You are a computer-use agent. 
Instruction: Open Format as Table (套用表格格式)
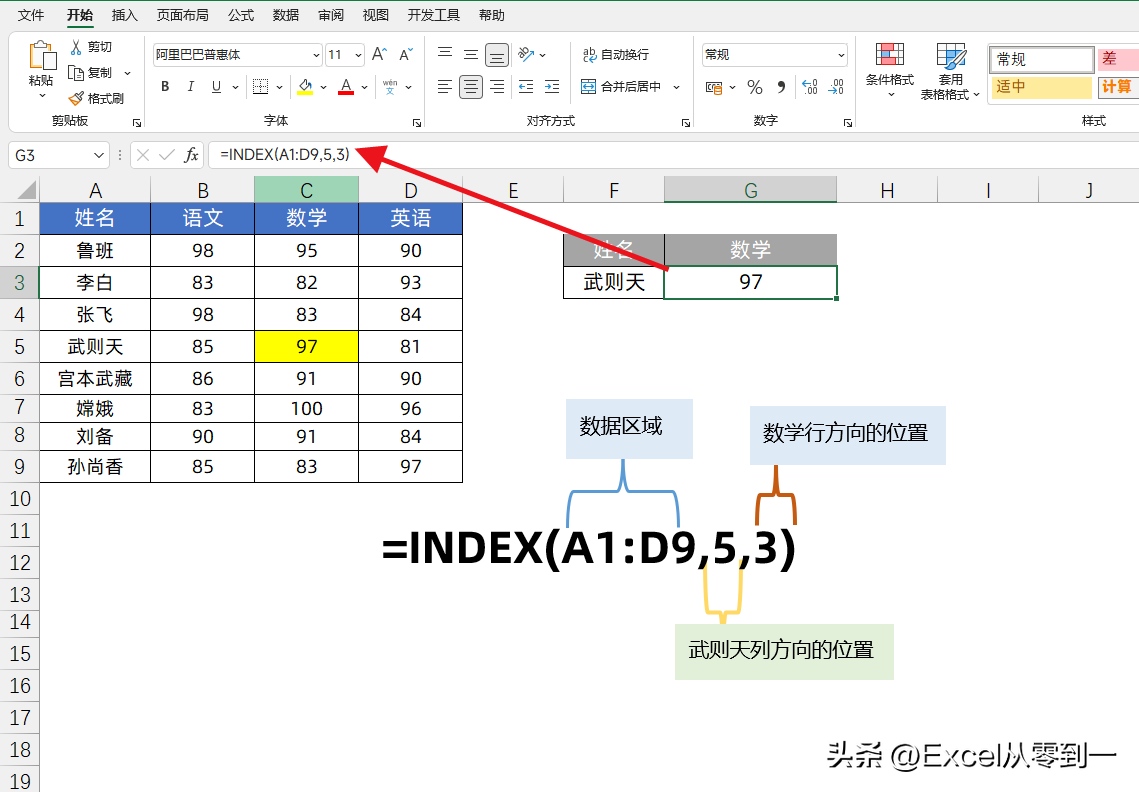[x=950, y=70]
